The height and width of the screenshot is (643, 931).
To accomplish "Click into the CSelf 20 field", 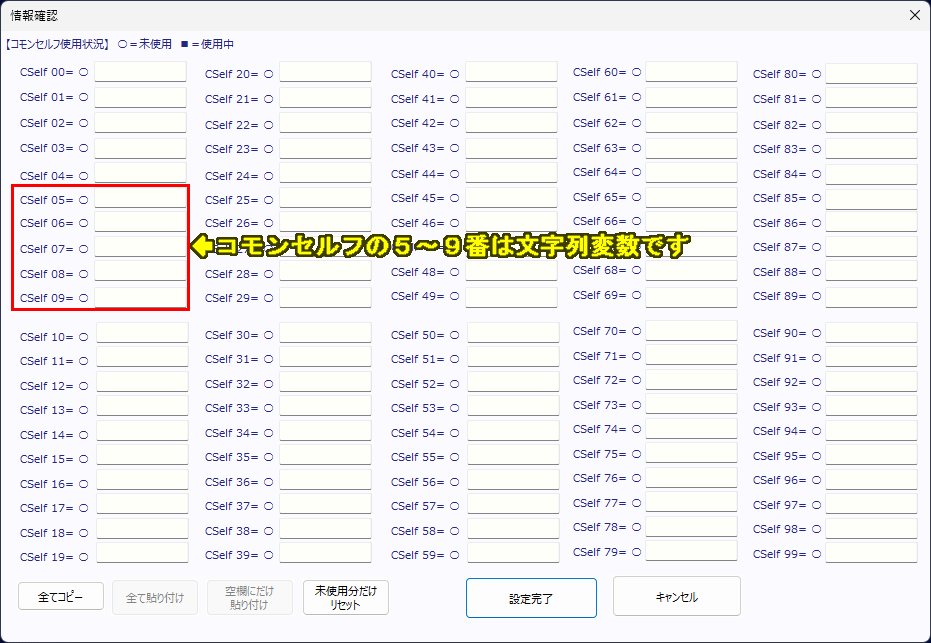I will pyautogui.click(x=325, y=73).
